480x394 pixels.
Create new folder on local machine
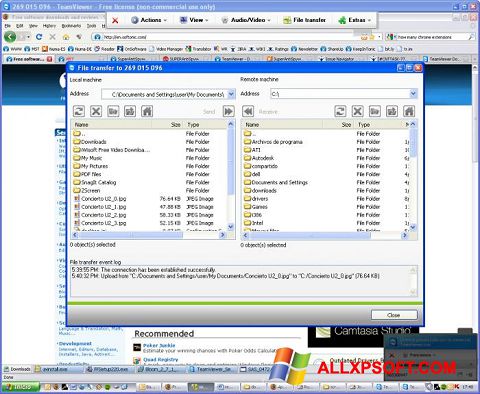pyautogui.click(x=113, y=111)
